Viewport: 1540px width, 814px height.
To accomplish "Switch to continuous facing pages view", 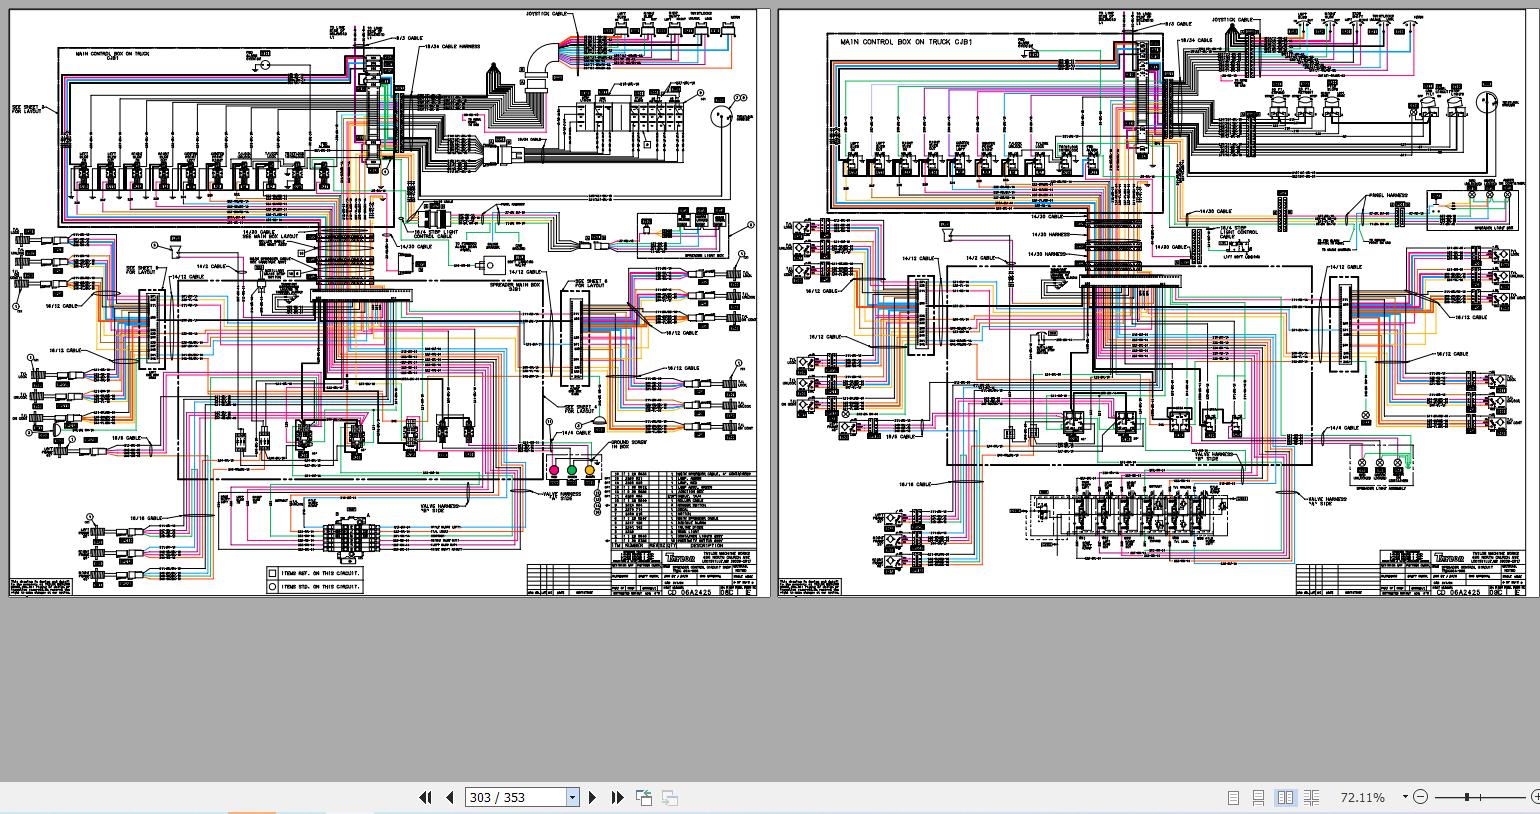I will point(1311,797).
